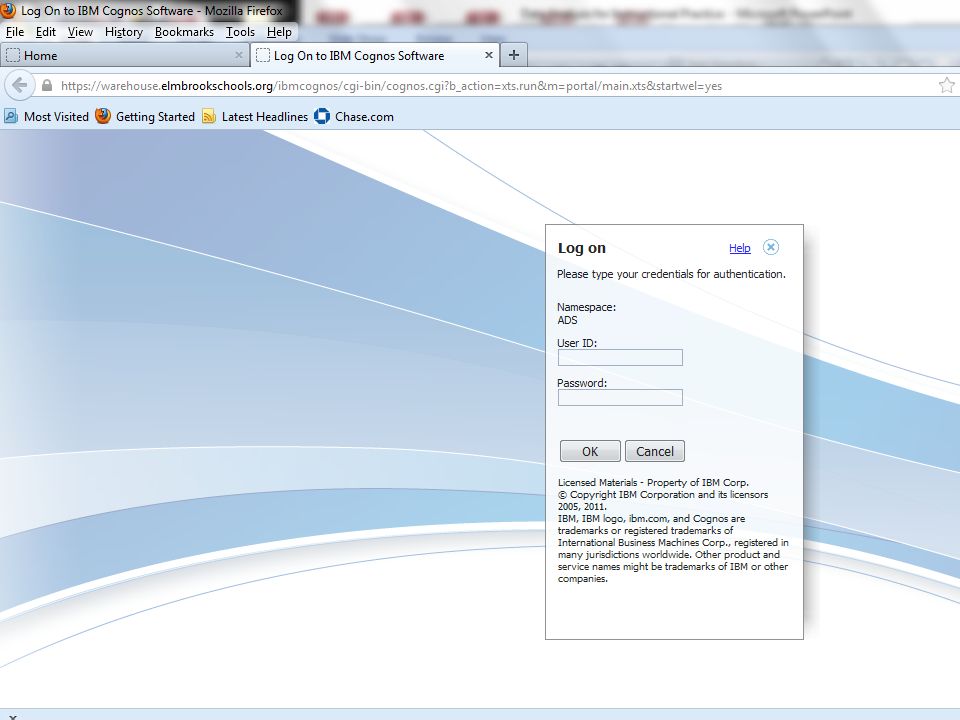
Task: Click the URL address bar
Action: click(x=490, y=86)
